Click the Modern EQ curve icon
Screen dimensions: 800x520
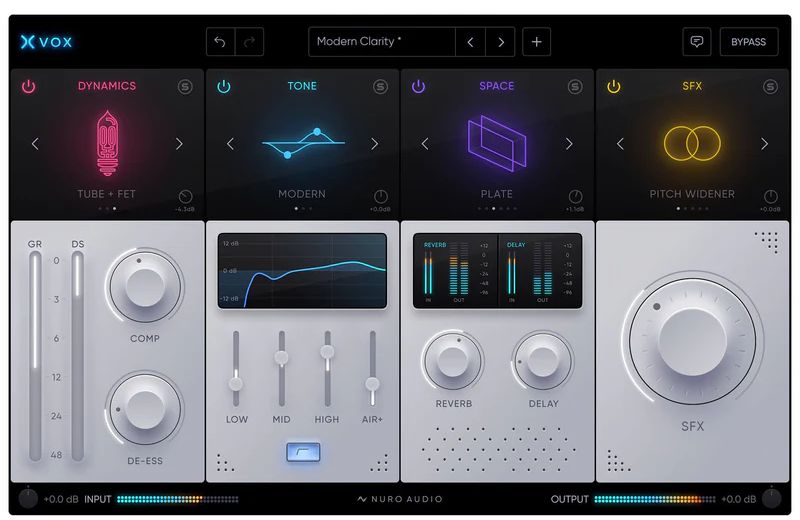303,143
